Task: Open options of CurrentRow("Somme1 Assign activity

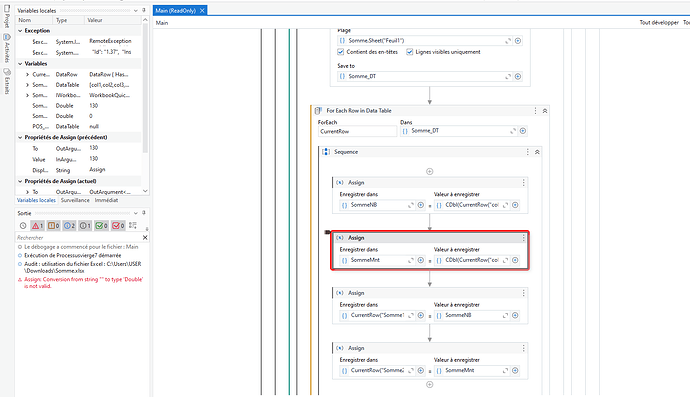Action: coord(523,293)
